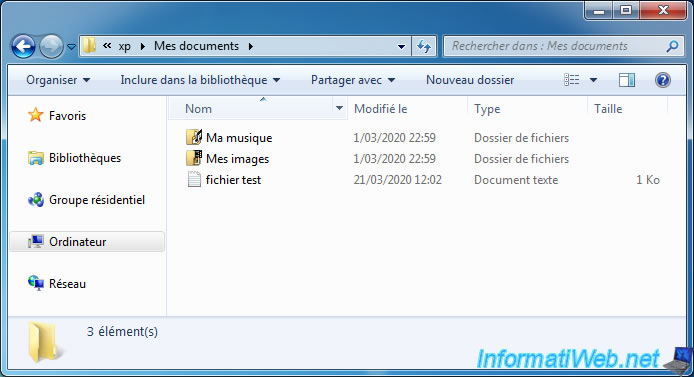This screenshot has height=377, width=694.
Task: Click the Document texte type cell
Action: click(516, 180)
